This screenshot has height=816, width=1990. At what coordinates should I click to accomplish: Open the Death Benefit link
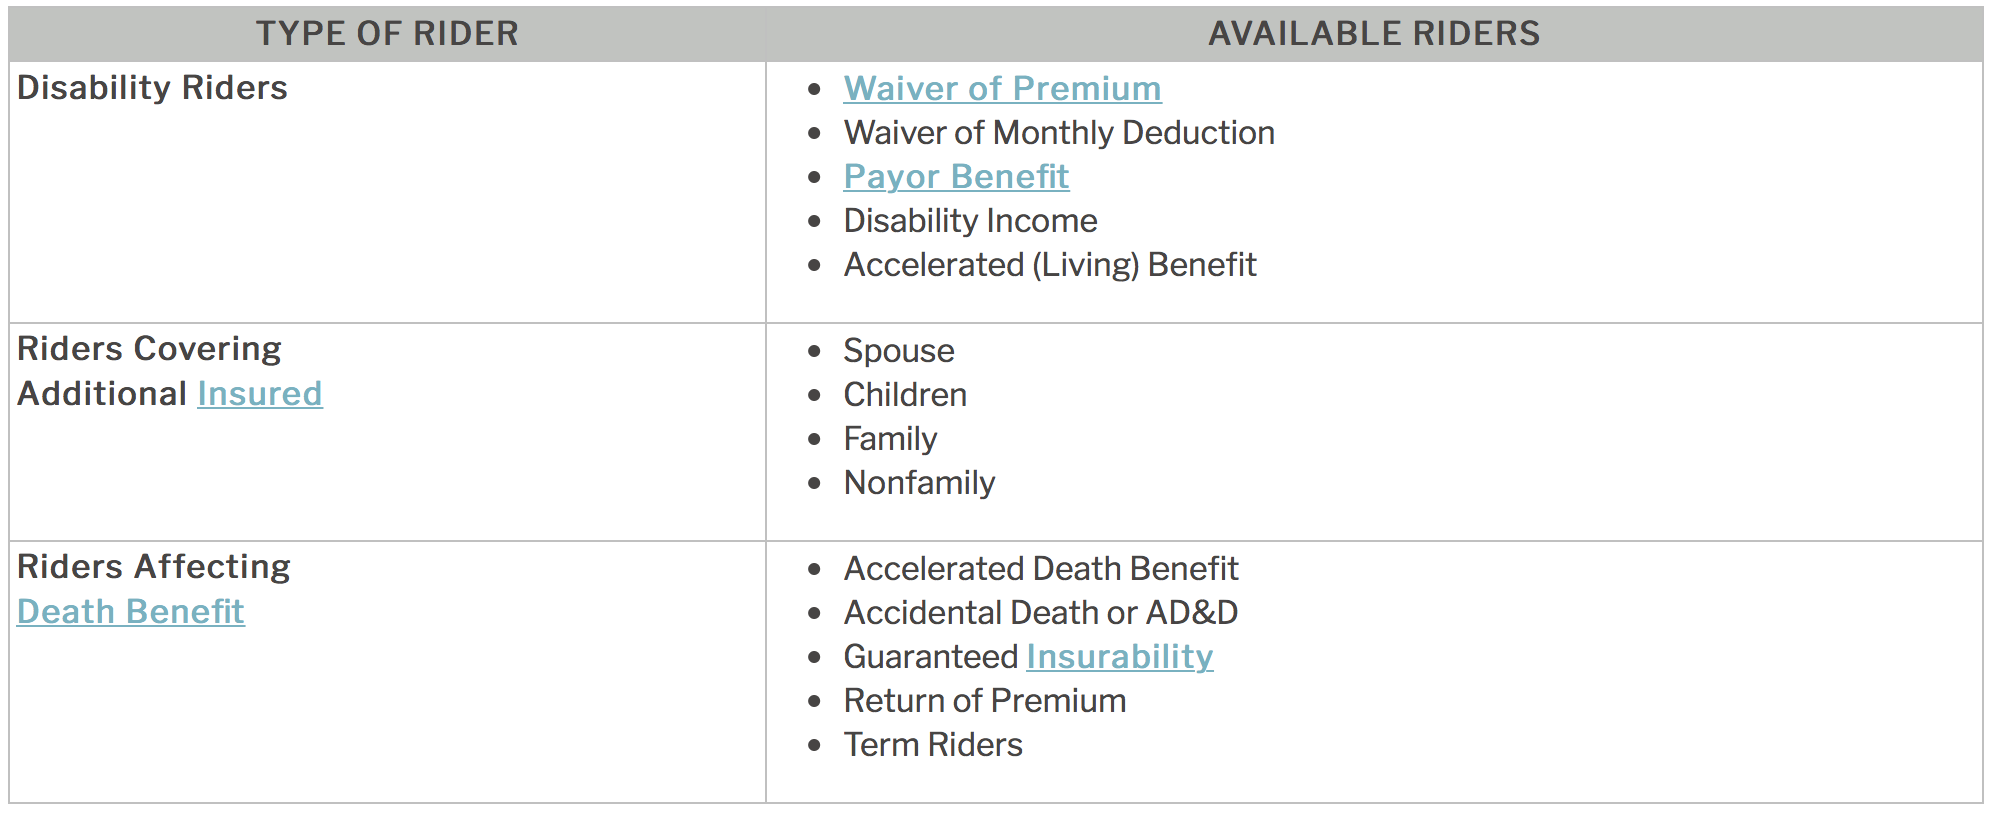pos(131,611)
